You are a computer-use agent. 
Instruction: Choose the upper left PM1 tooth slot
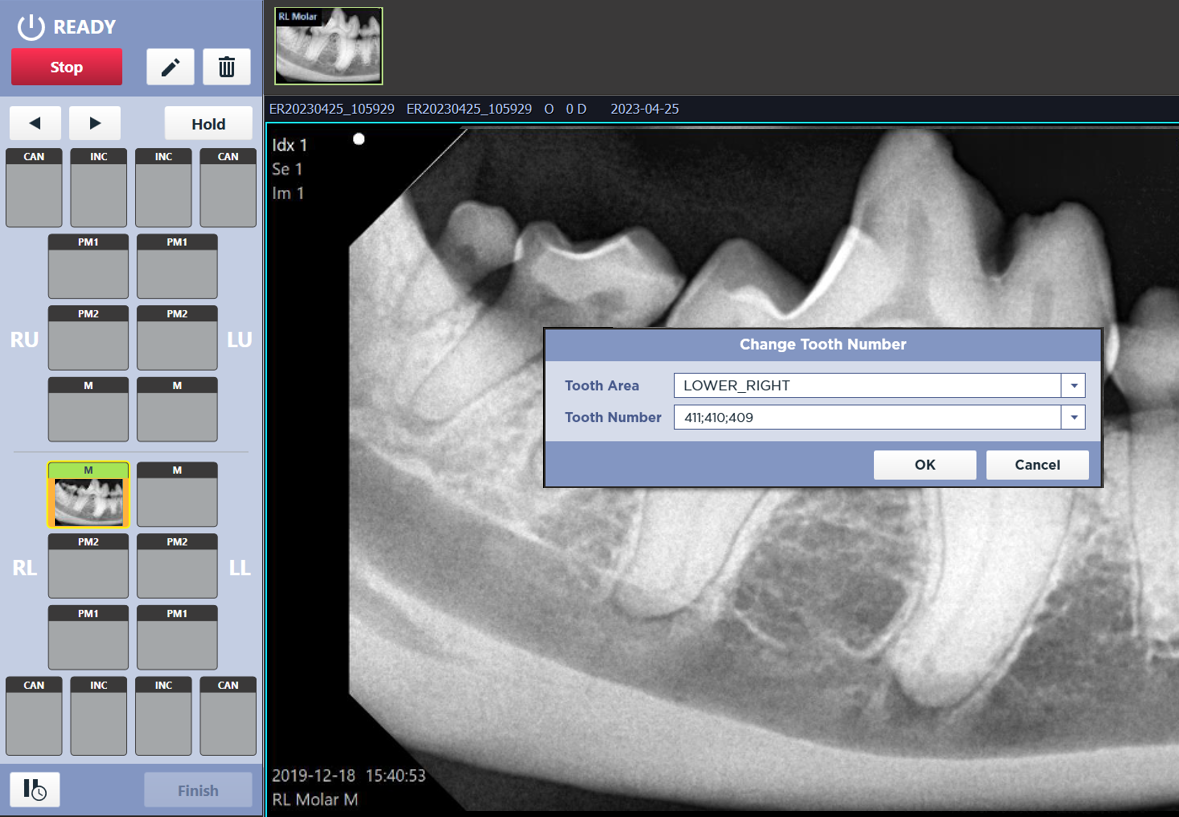177,267
